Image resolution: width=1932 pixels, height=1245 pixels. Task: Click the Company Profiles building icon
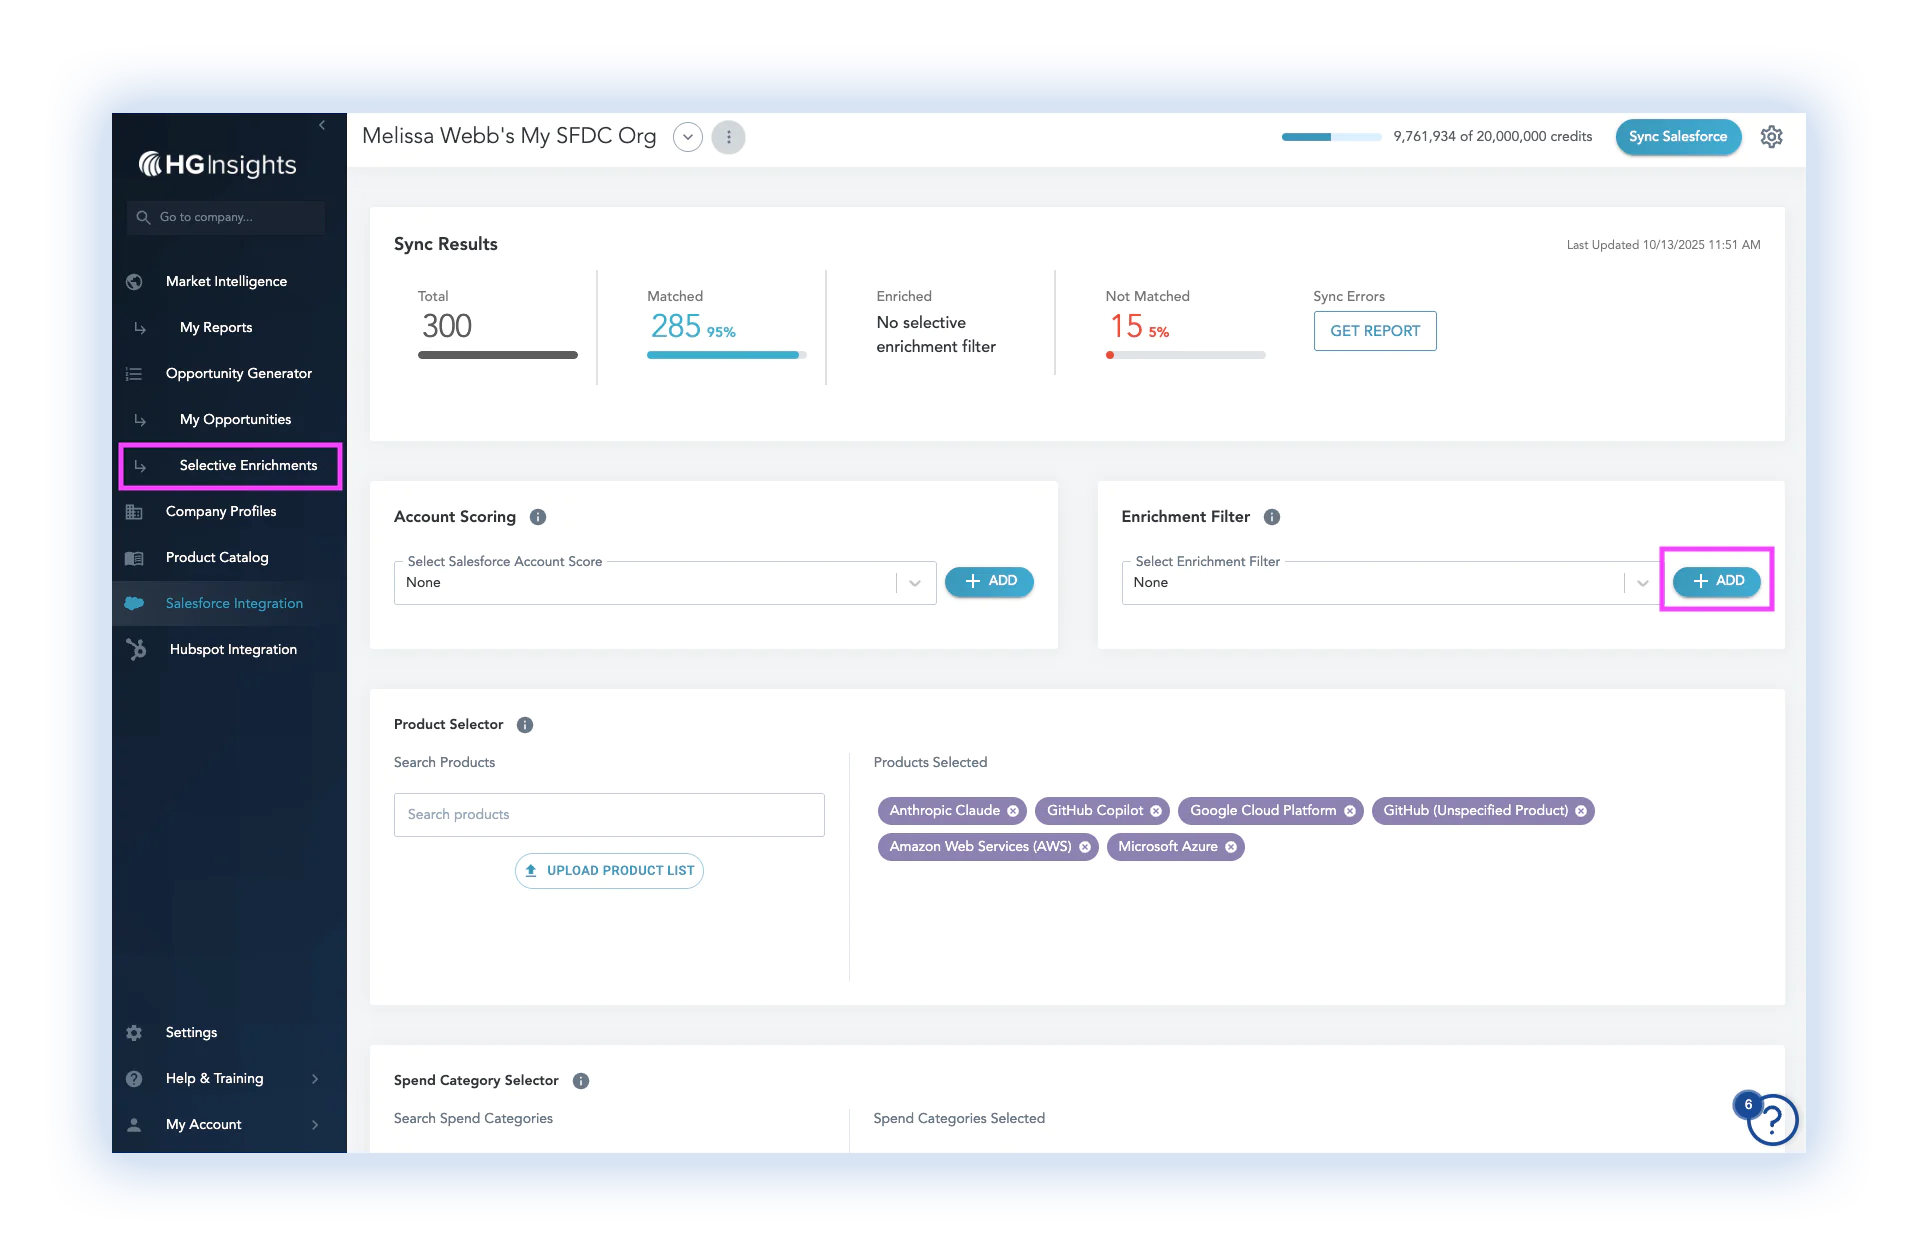tap(134, 512)
